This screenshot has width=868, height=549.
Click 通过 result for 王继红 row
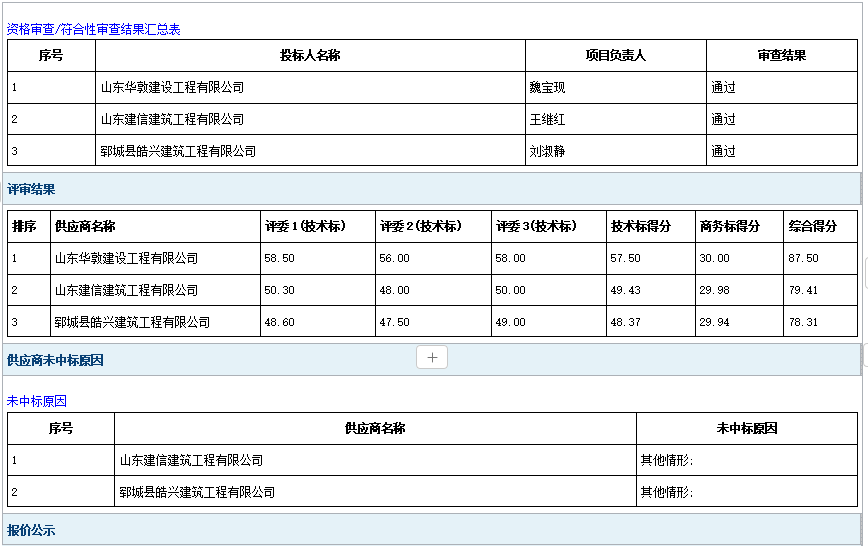point(723,120)
